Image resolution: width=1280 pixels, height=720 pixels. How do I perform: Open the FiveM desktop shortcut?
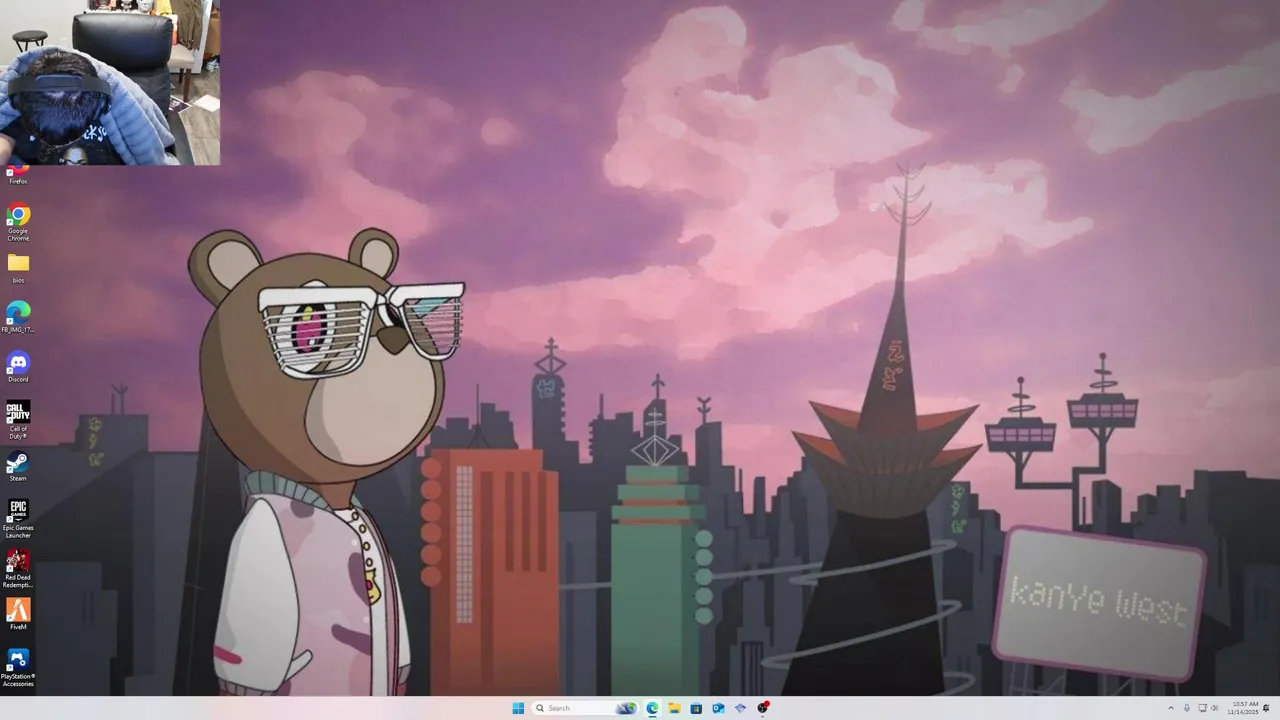[x=18, y=614]
